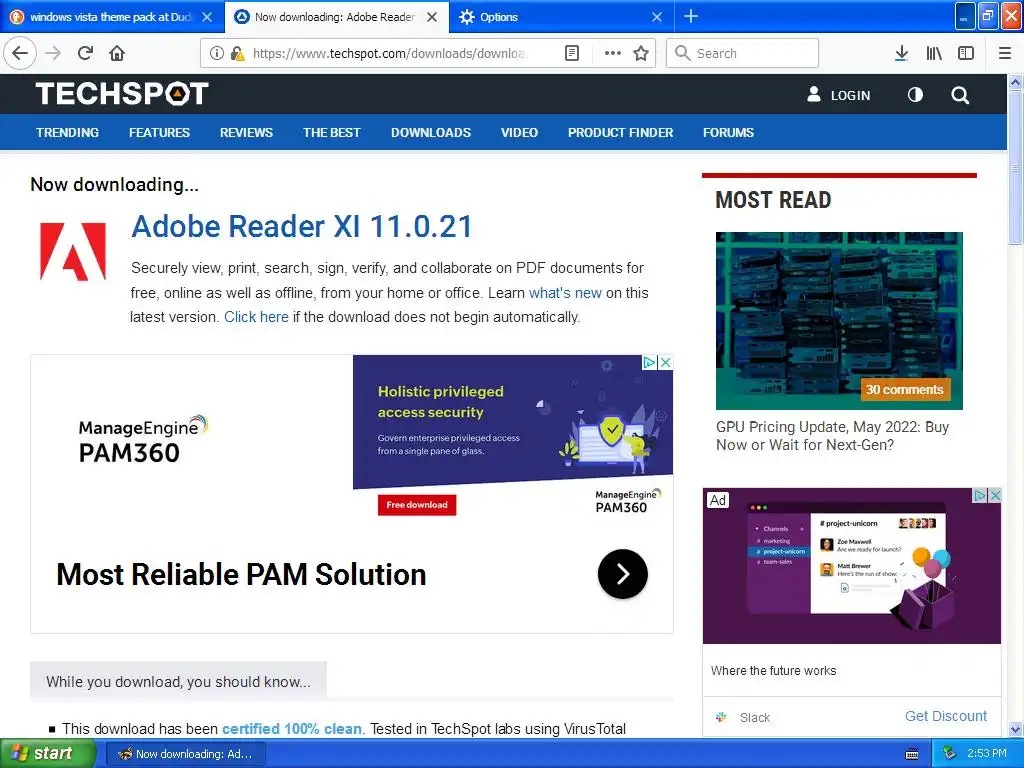Screen dimensions: 1024x768
Task: Open AdChoices icon on ManageEngine ad
Action: 650,362
